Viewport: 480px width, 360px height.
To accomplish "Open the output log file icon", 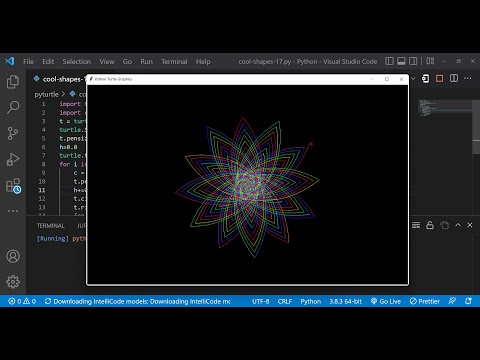I will (444, 225).
